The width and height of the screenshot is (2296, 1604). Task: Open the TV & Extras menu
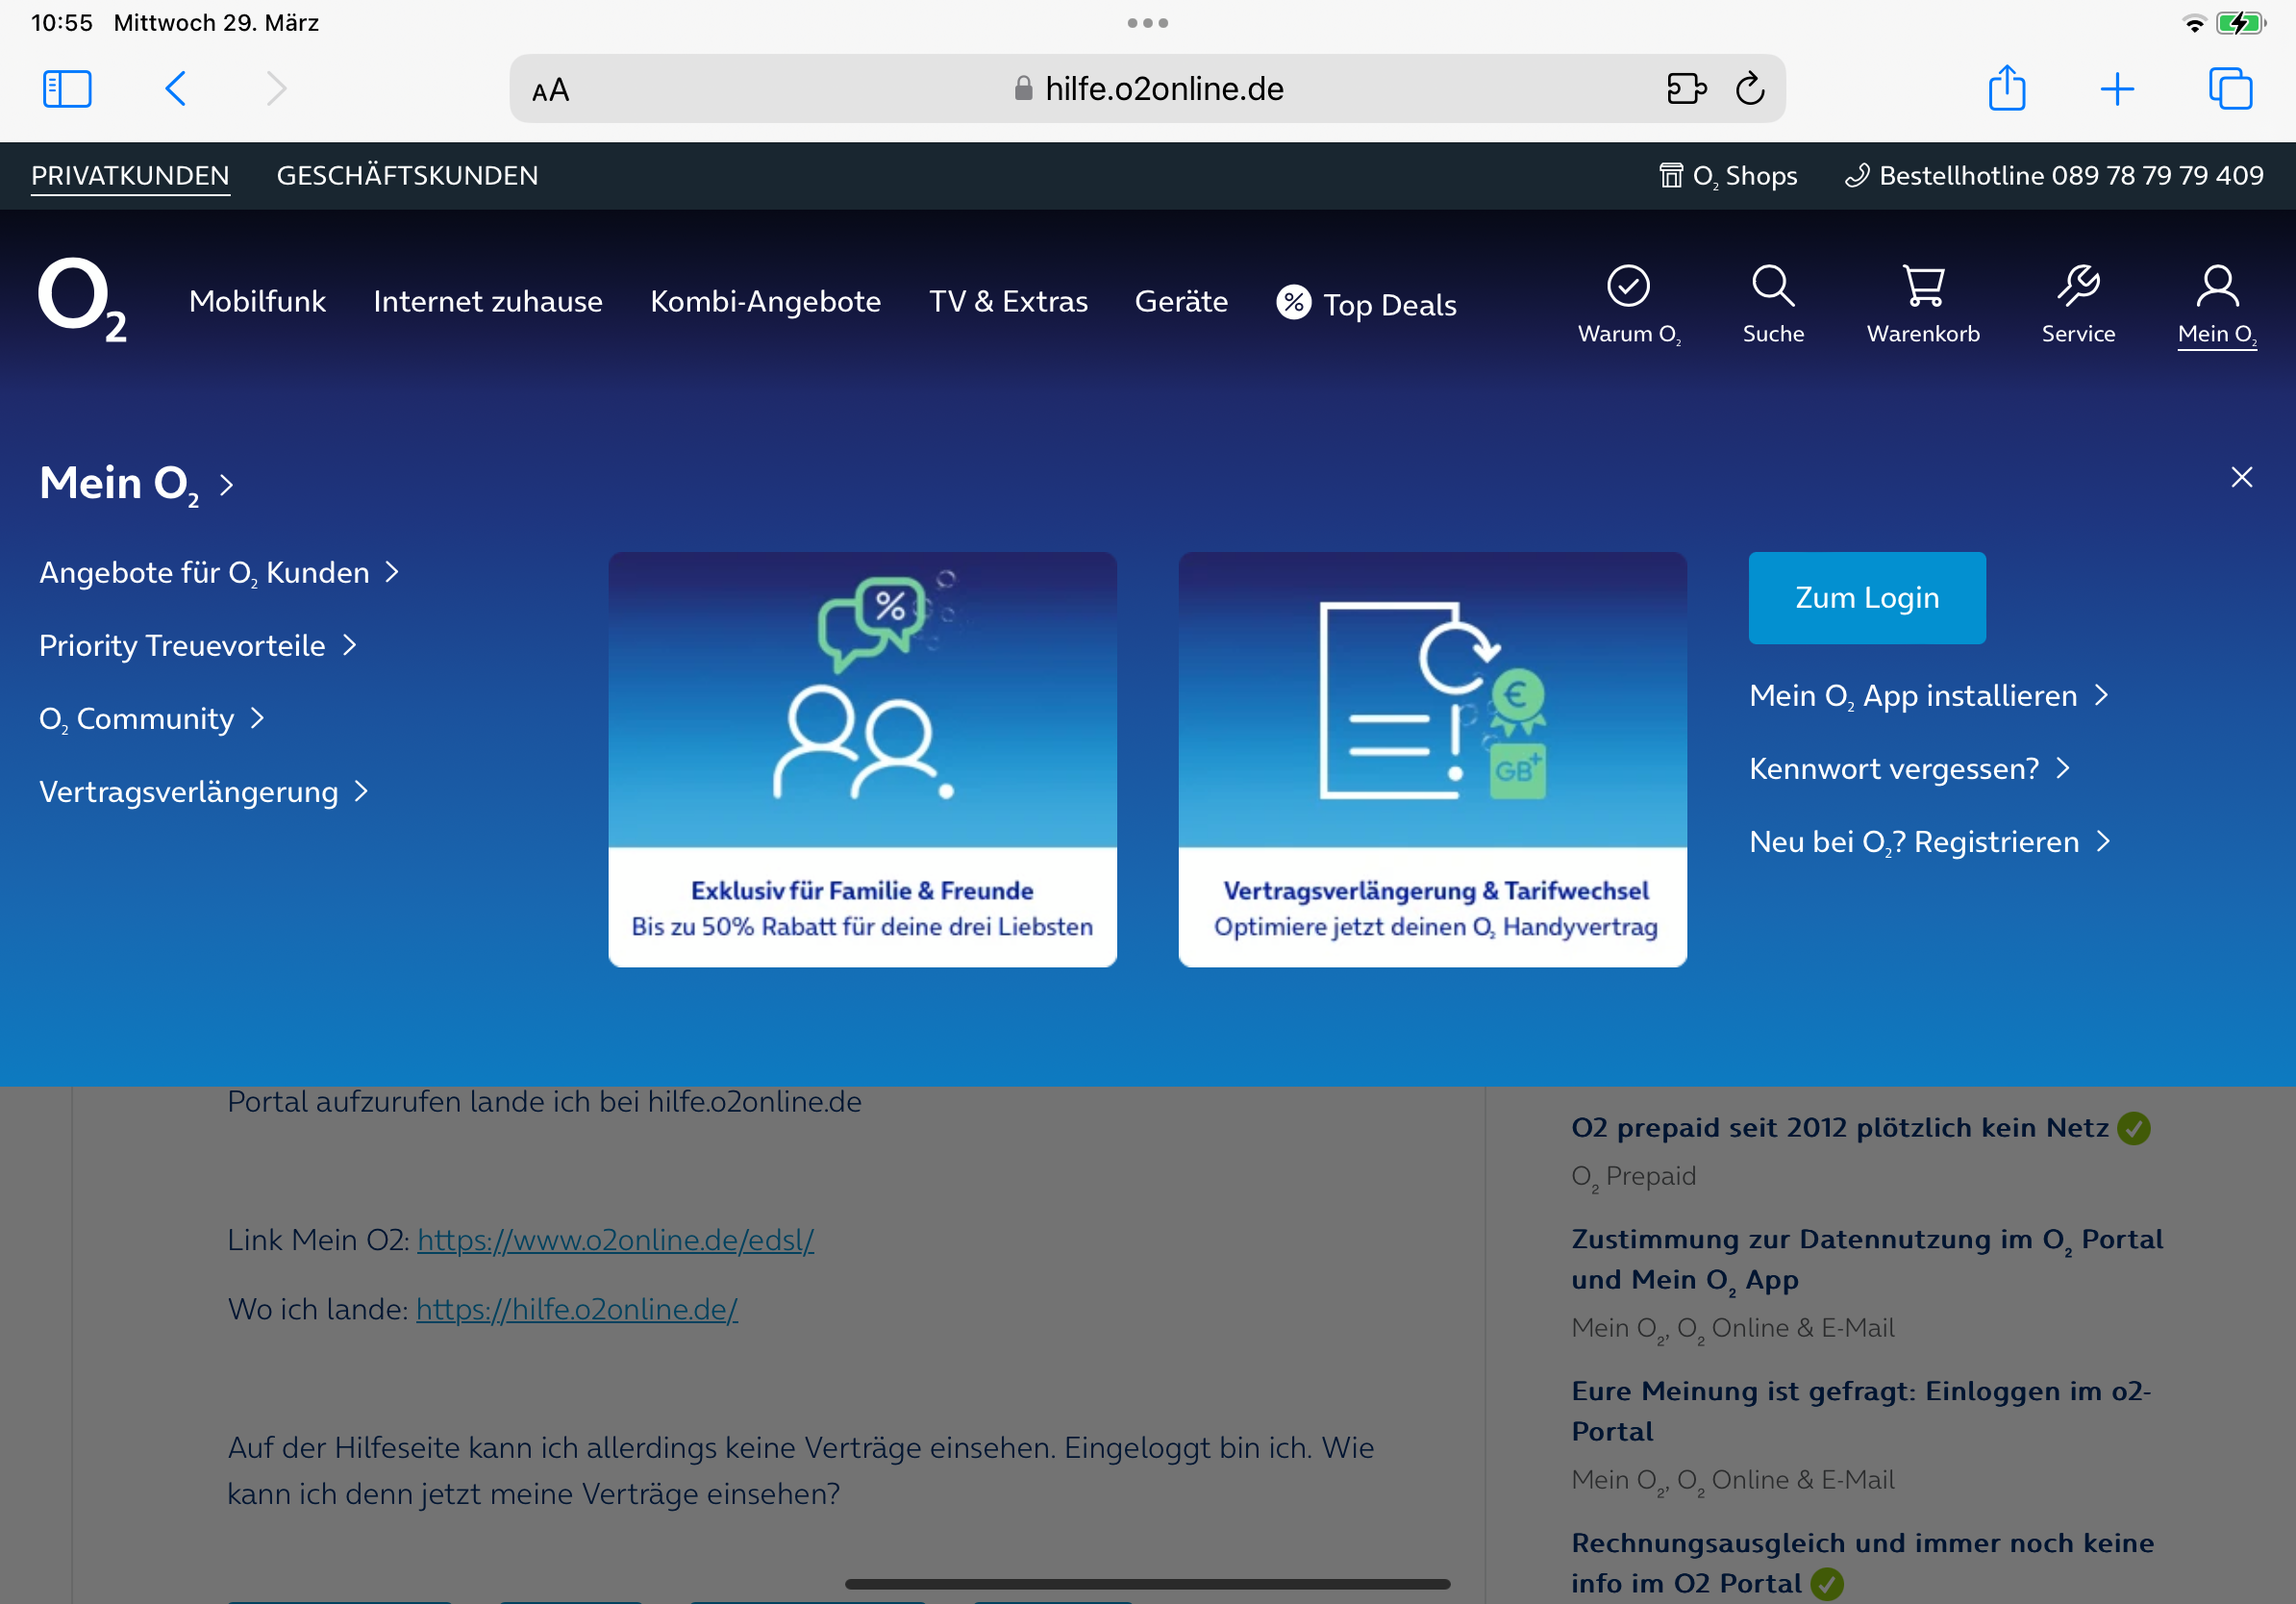click(1008, 301)
